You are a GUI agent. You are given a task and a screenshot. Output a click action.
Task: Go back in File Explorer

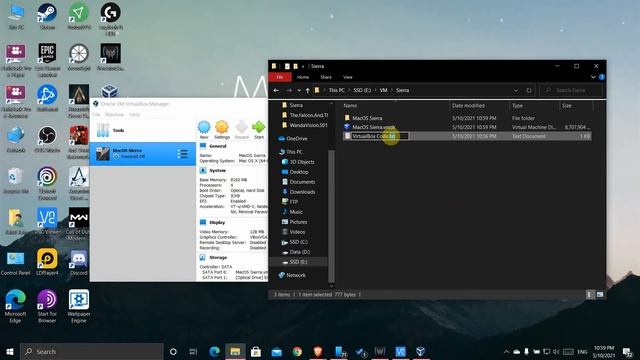(x=276, y=90)
